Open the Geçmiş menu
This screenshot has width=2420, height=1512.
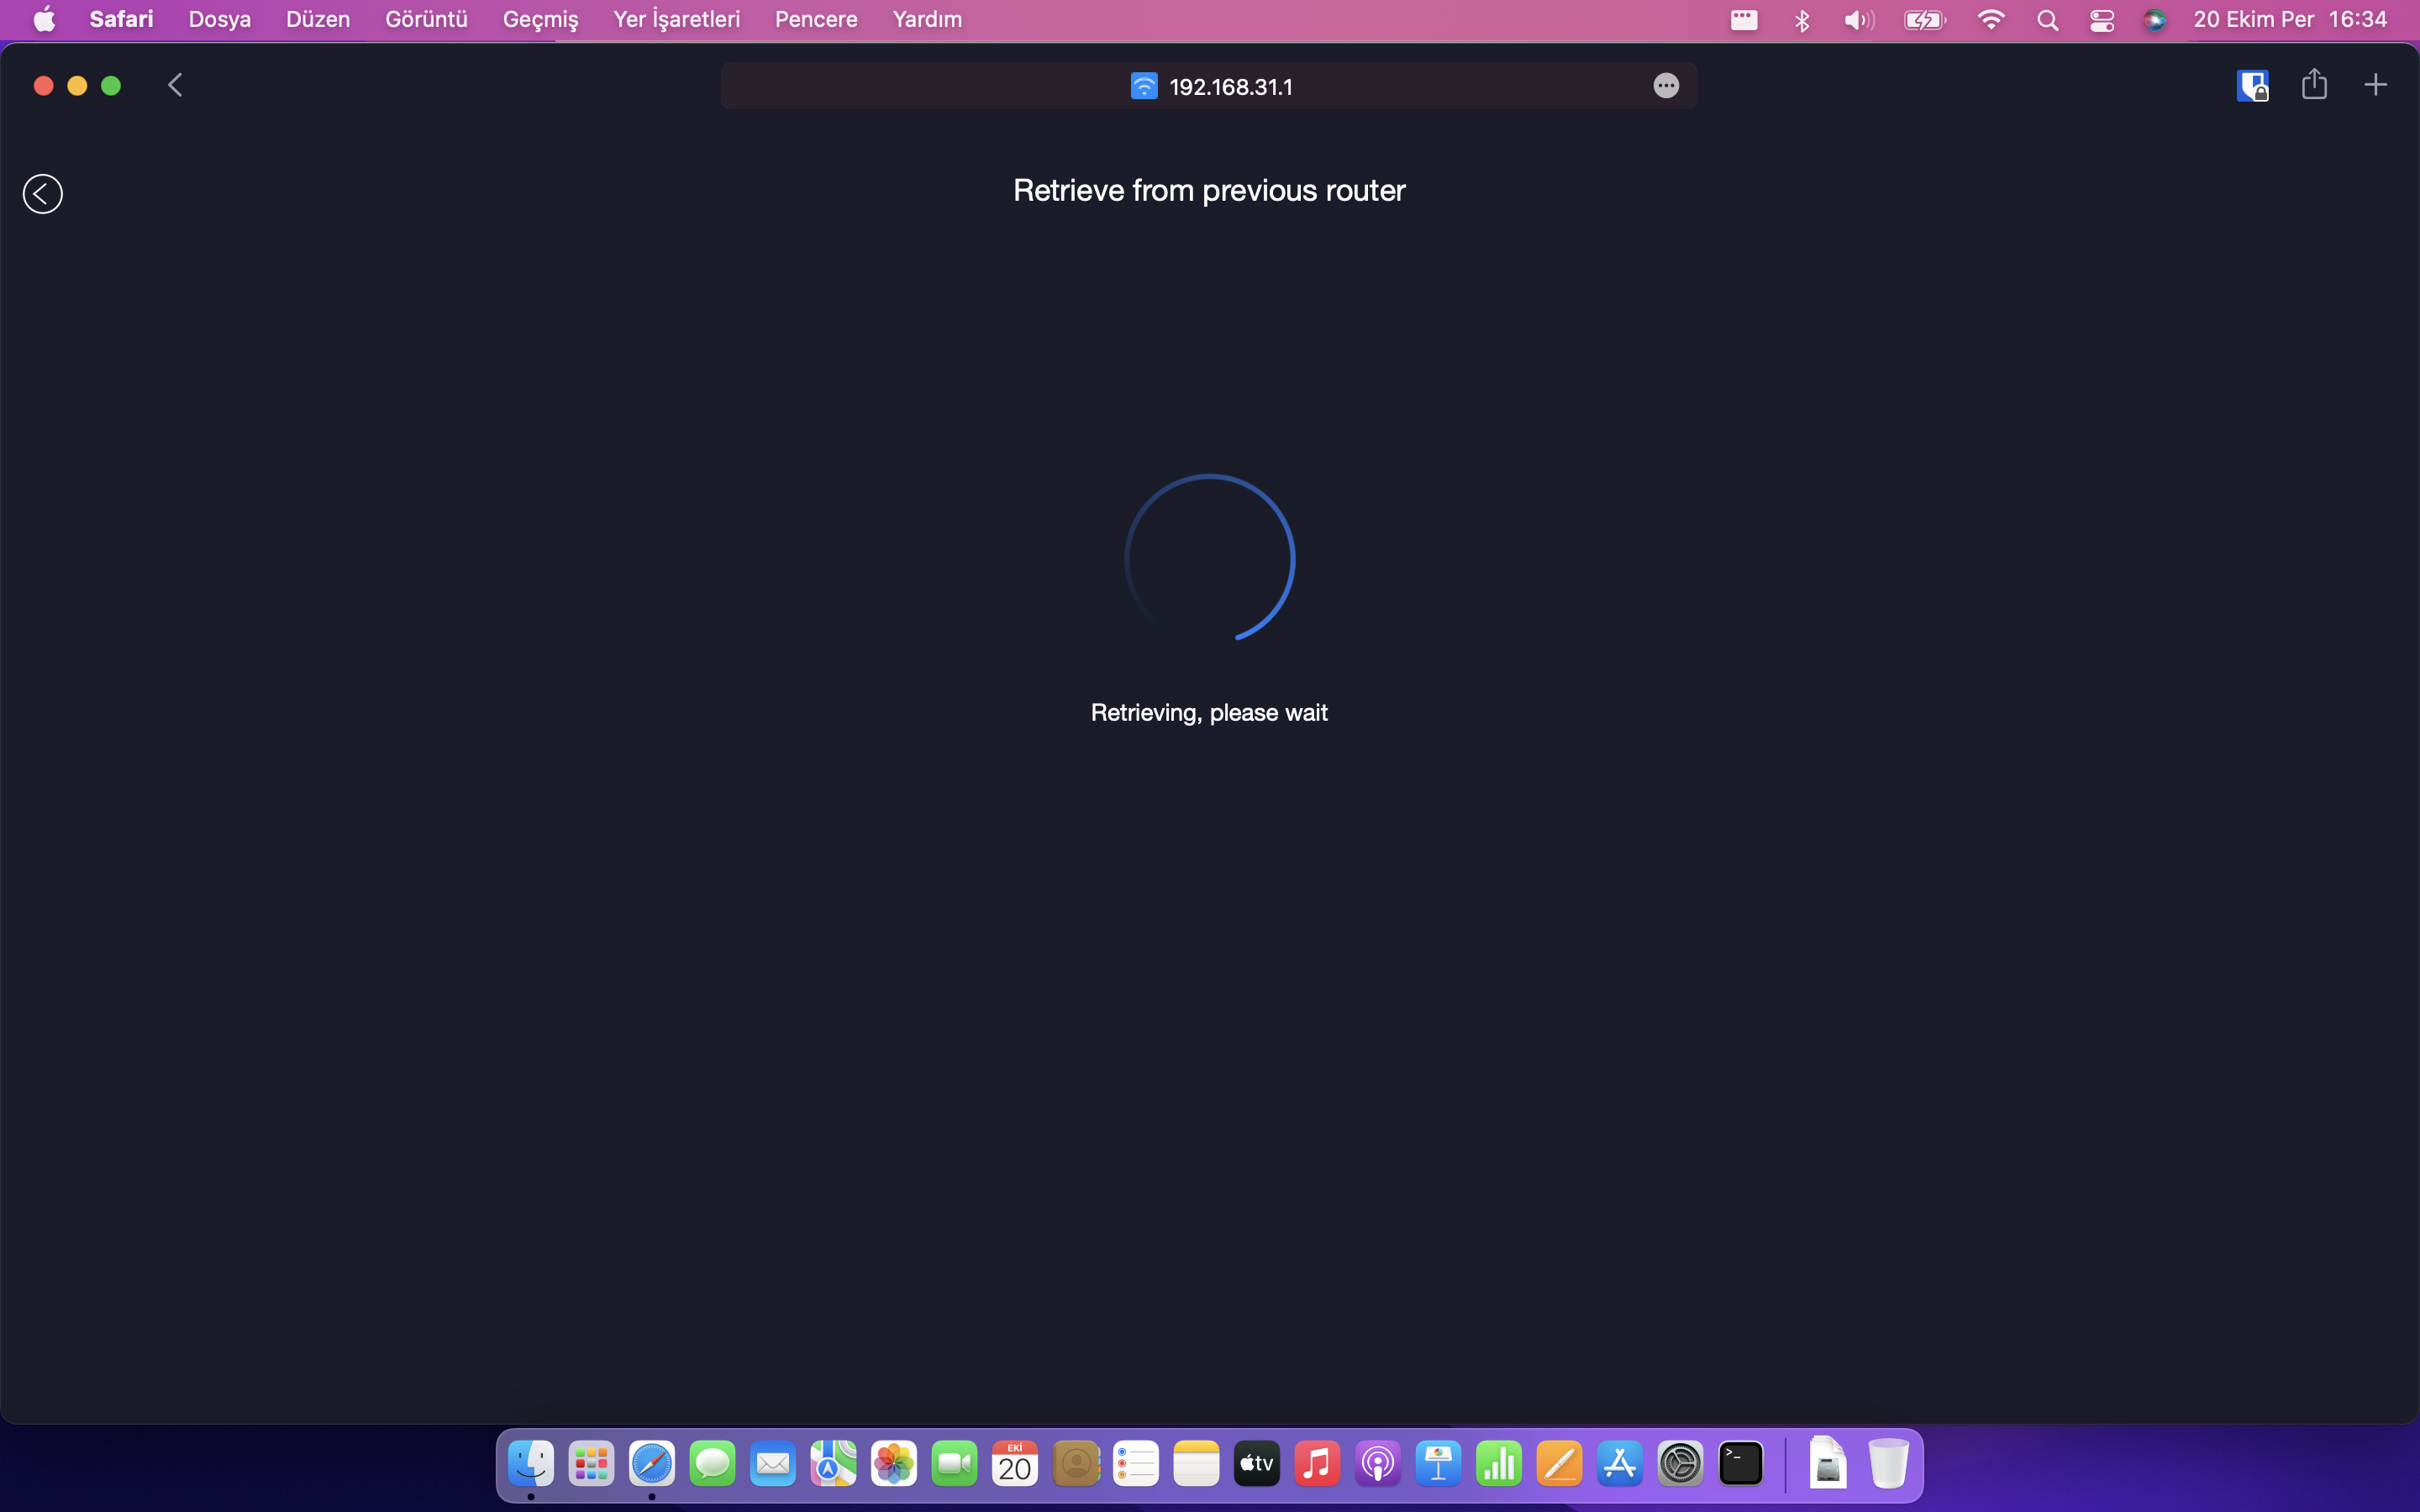click(540, 19)
